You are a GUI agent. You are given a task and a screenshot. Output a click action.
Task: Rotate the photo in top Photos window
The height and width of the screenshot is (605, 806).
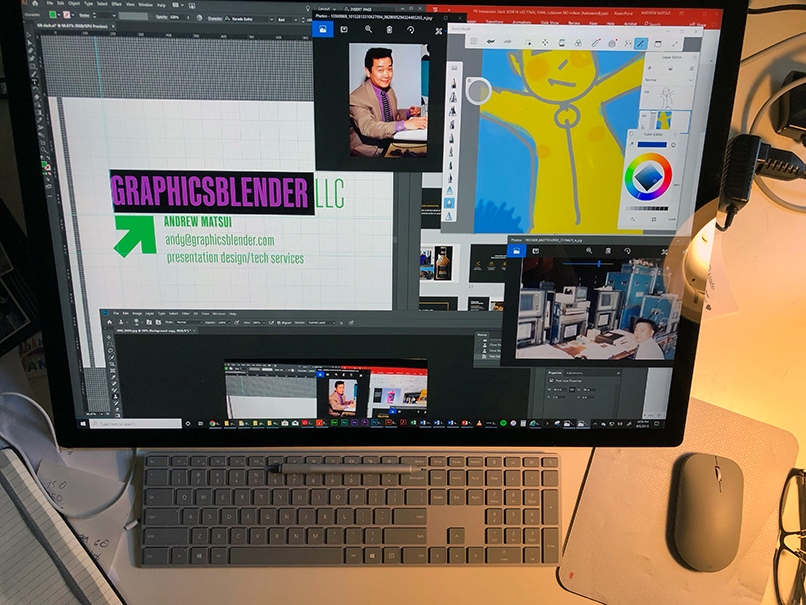410,30
